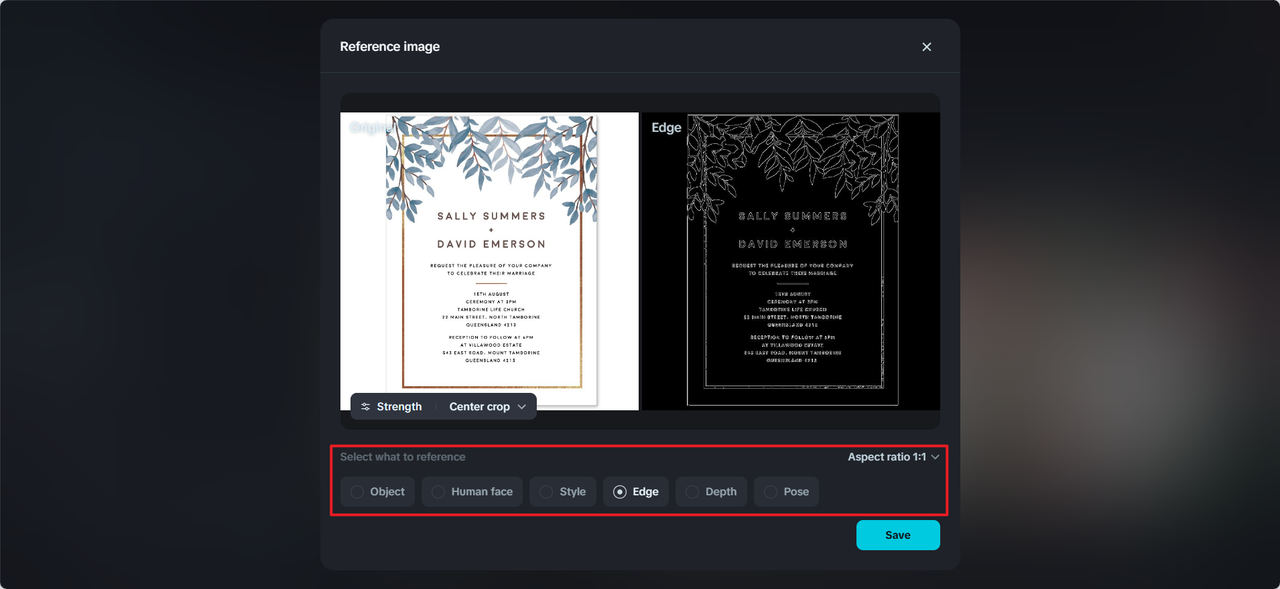
Task: Open the Strength adjustment control
Action: [x=391, y=407]
